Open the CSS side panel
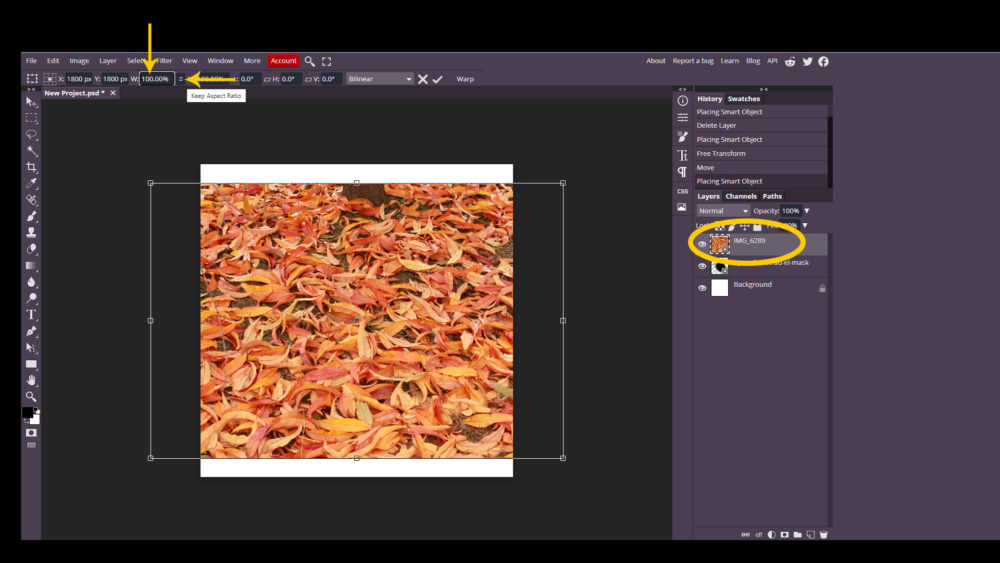This screenshot has width=1000, height=563. (682, 191)
